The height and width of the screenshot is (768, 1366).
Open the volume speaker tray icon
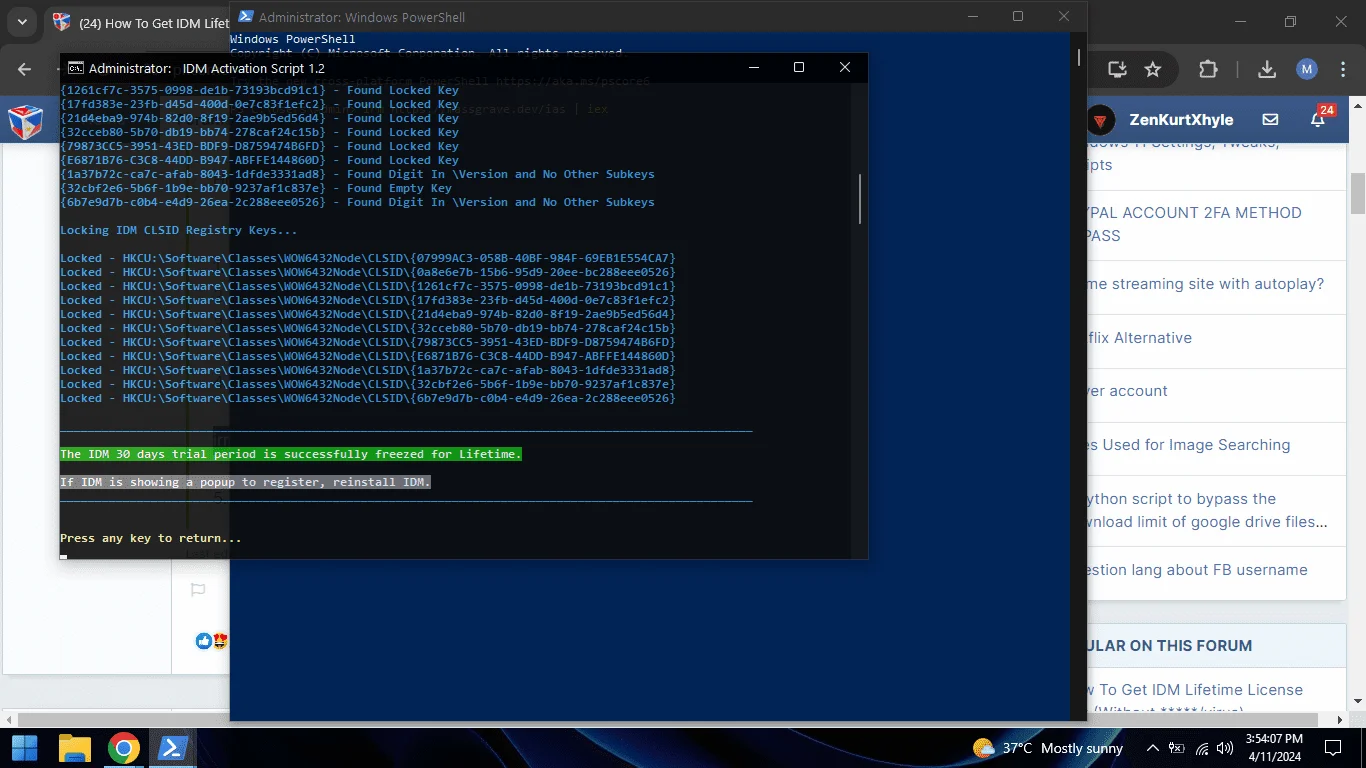tap(1226, 748)
